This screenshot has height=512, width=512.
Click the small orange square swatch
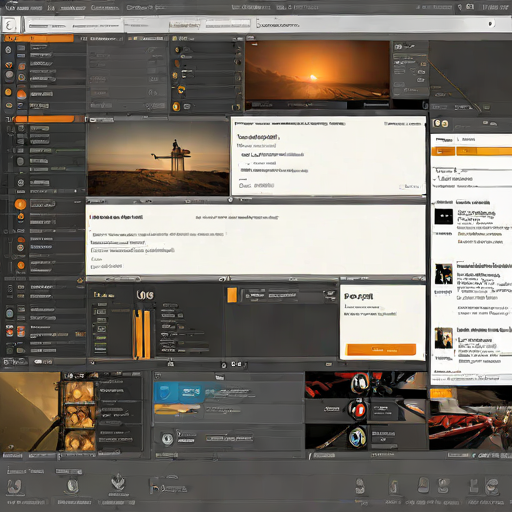(x=232, y=295)
